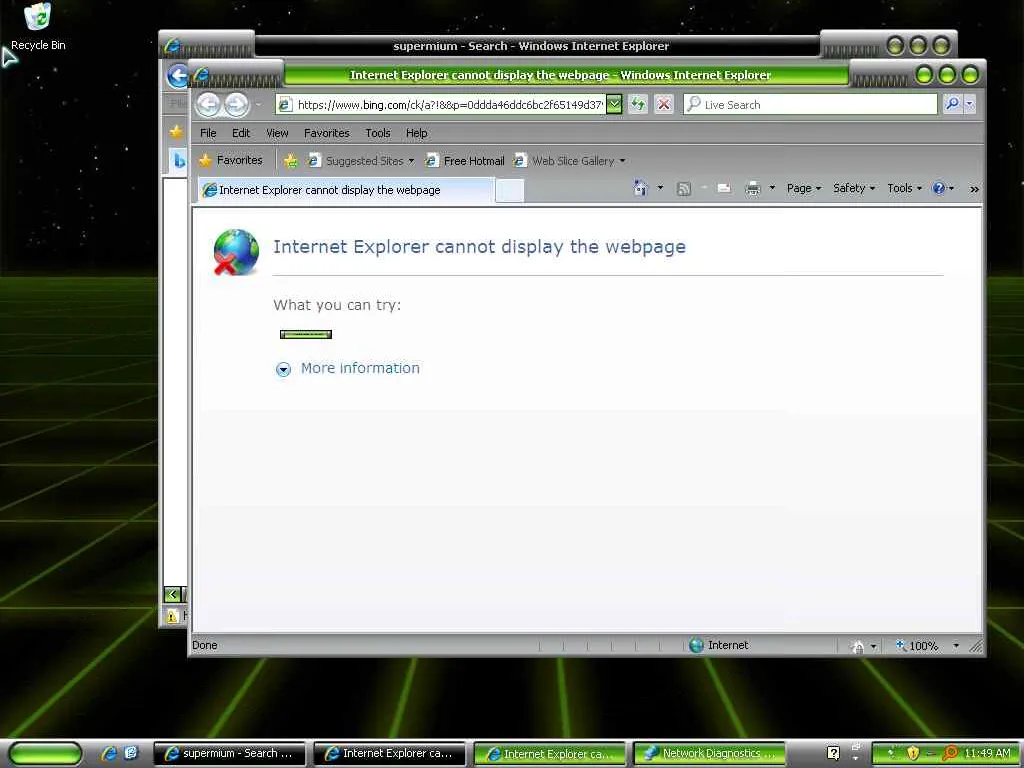Click the bing.com URL address field
The width and height of the screenshot is (1024, 768).
pos(441,104)
